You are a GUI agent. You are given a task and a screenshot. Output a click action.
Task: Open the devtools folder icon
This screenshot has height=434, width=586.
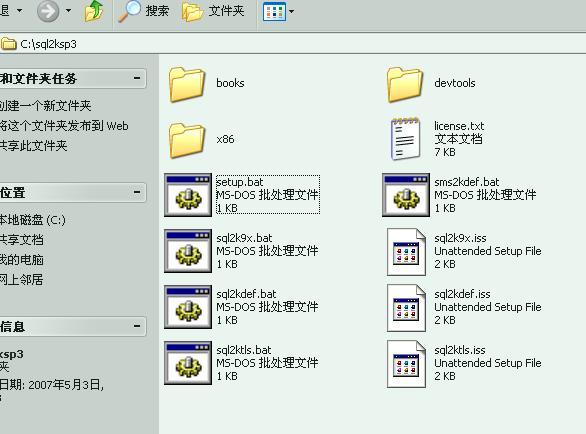click(405, 84)
